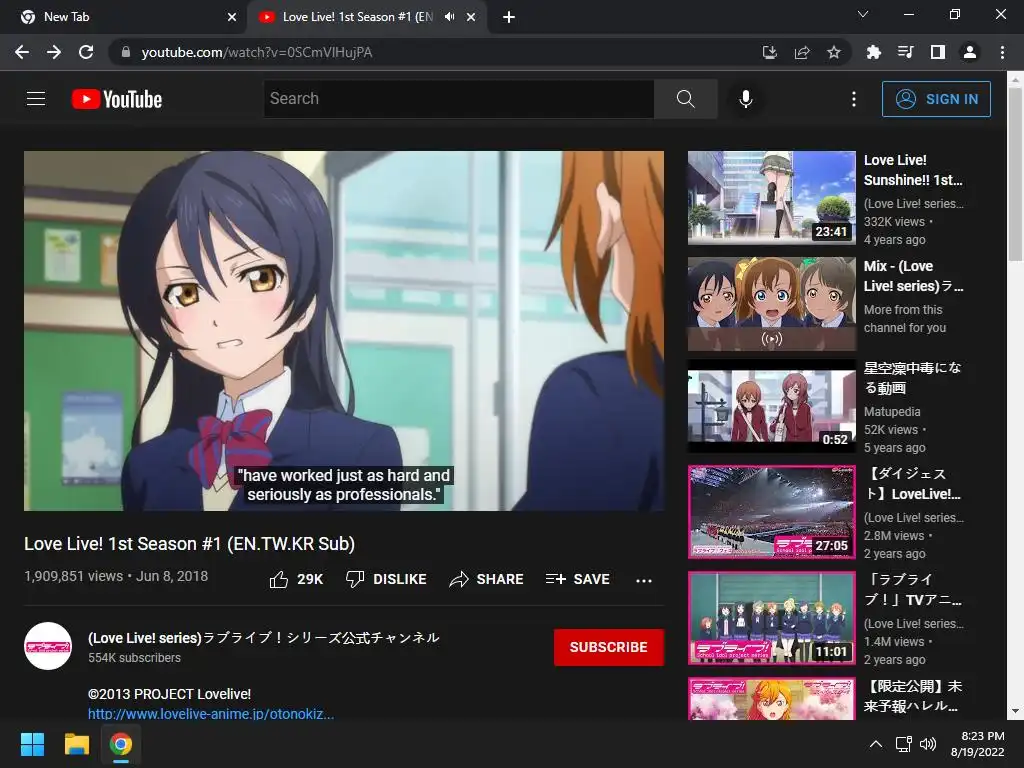Switch to the New Tab tab
1024x768 pixels.
click(x=123, y=17)
